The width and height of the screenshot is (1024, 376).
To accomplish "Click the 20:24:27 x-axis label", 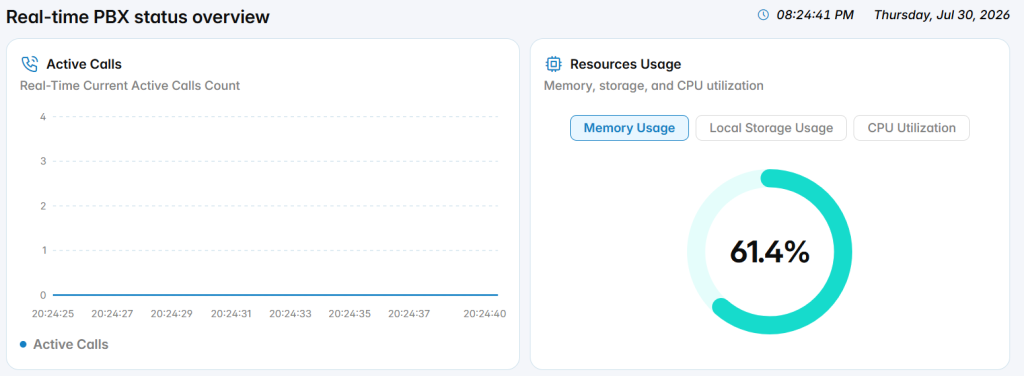I will pos(112,313).
